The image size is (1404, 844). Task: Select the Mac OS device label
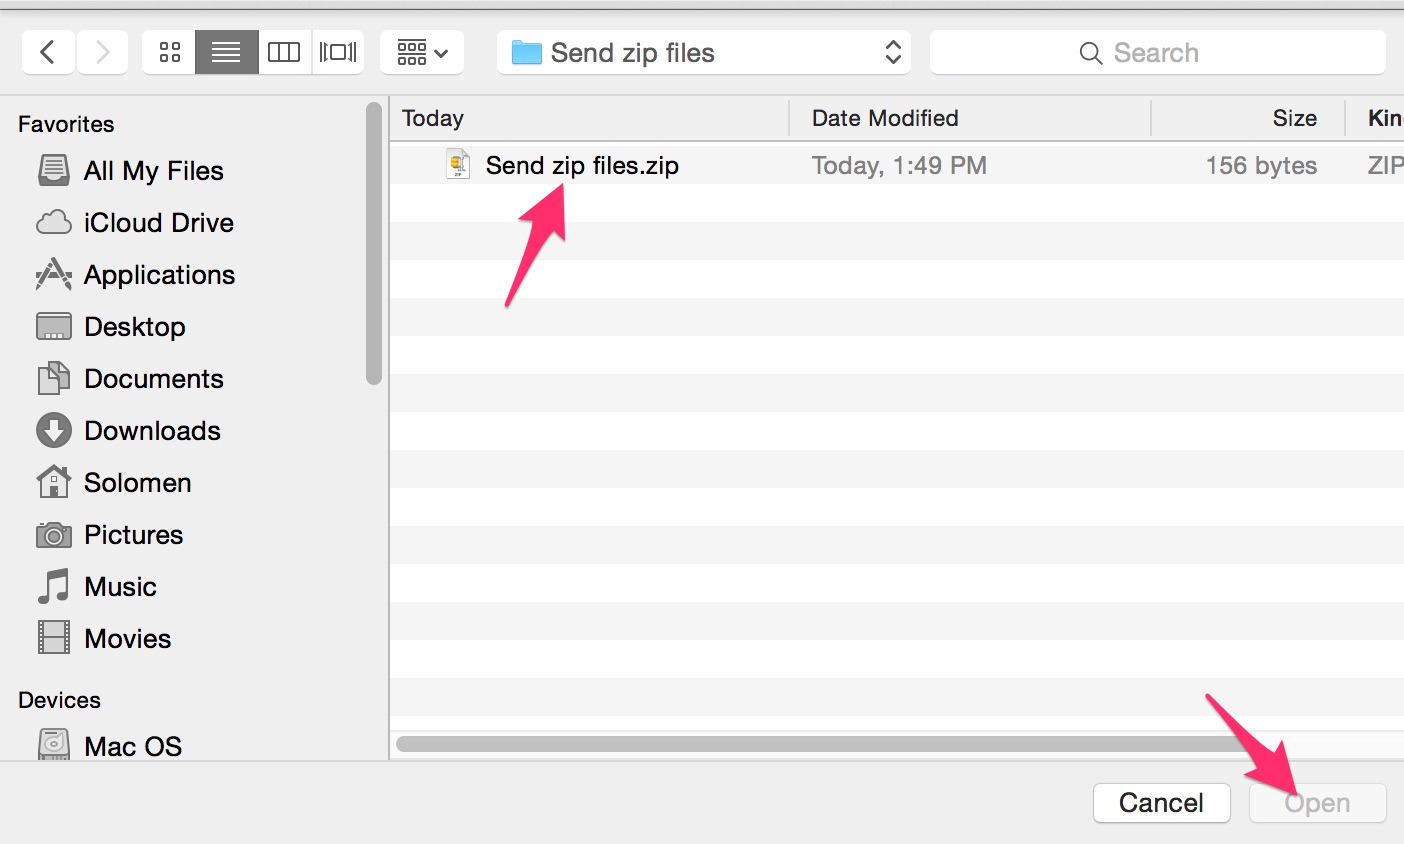[133, 747]
